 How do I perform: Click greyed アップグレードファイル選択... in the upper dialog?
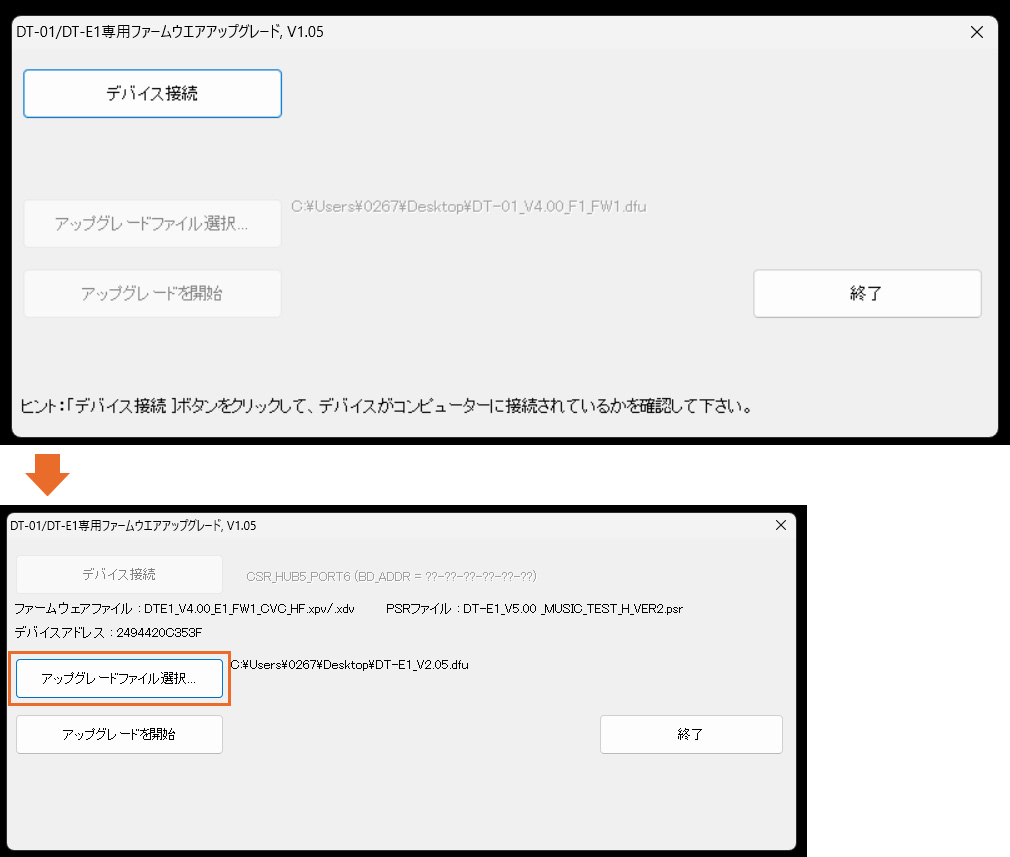pos(152,223)
